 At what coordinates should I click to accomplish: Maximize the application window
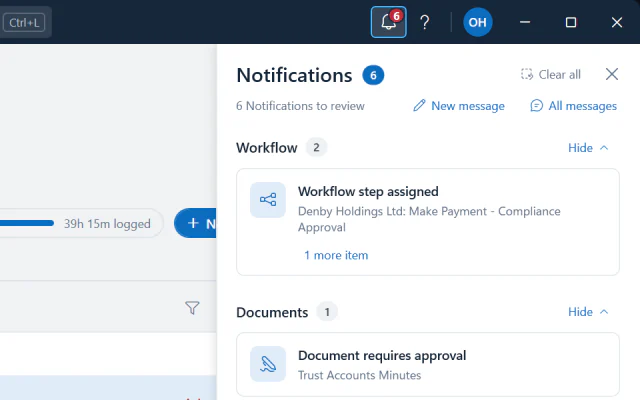click(x=571, y=22)
